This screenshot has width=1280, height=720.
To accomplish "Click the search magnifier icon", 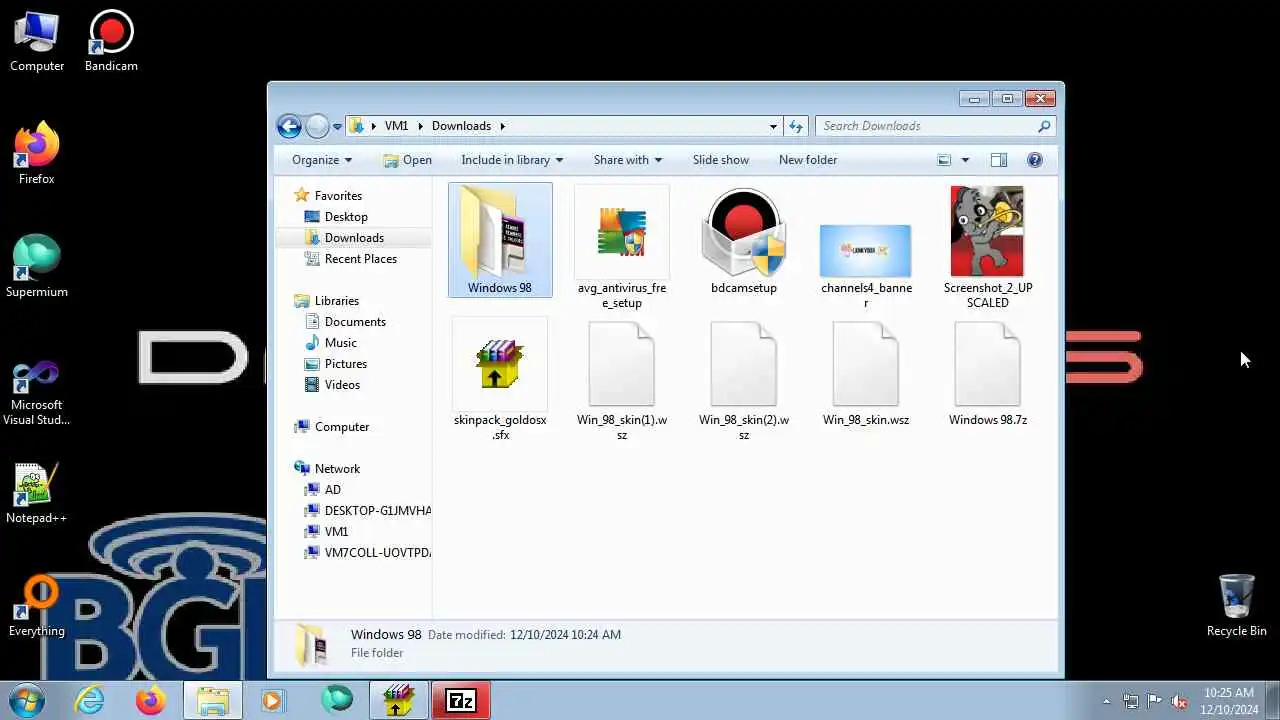I will click(x=1044, y=126).
